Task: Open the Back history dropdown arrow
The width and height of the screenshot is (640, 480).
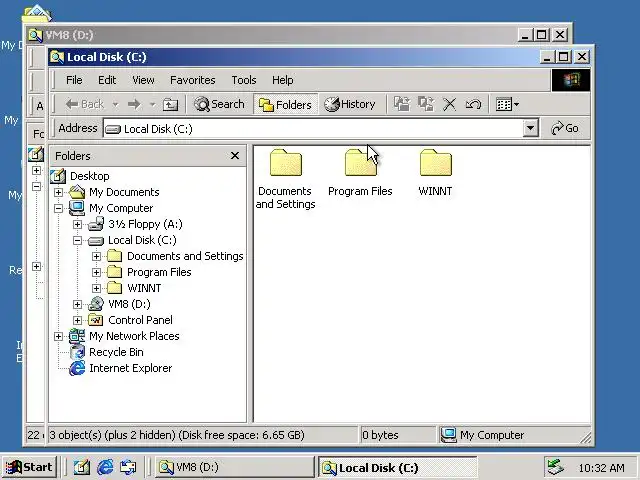Action: coord(116,104)
